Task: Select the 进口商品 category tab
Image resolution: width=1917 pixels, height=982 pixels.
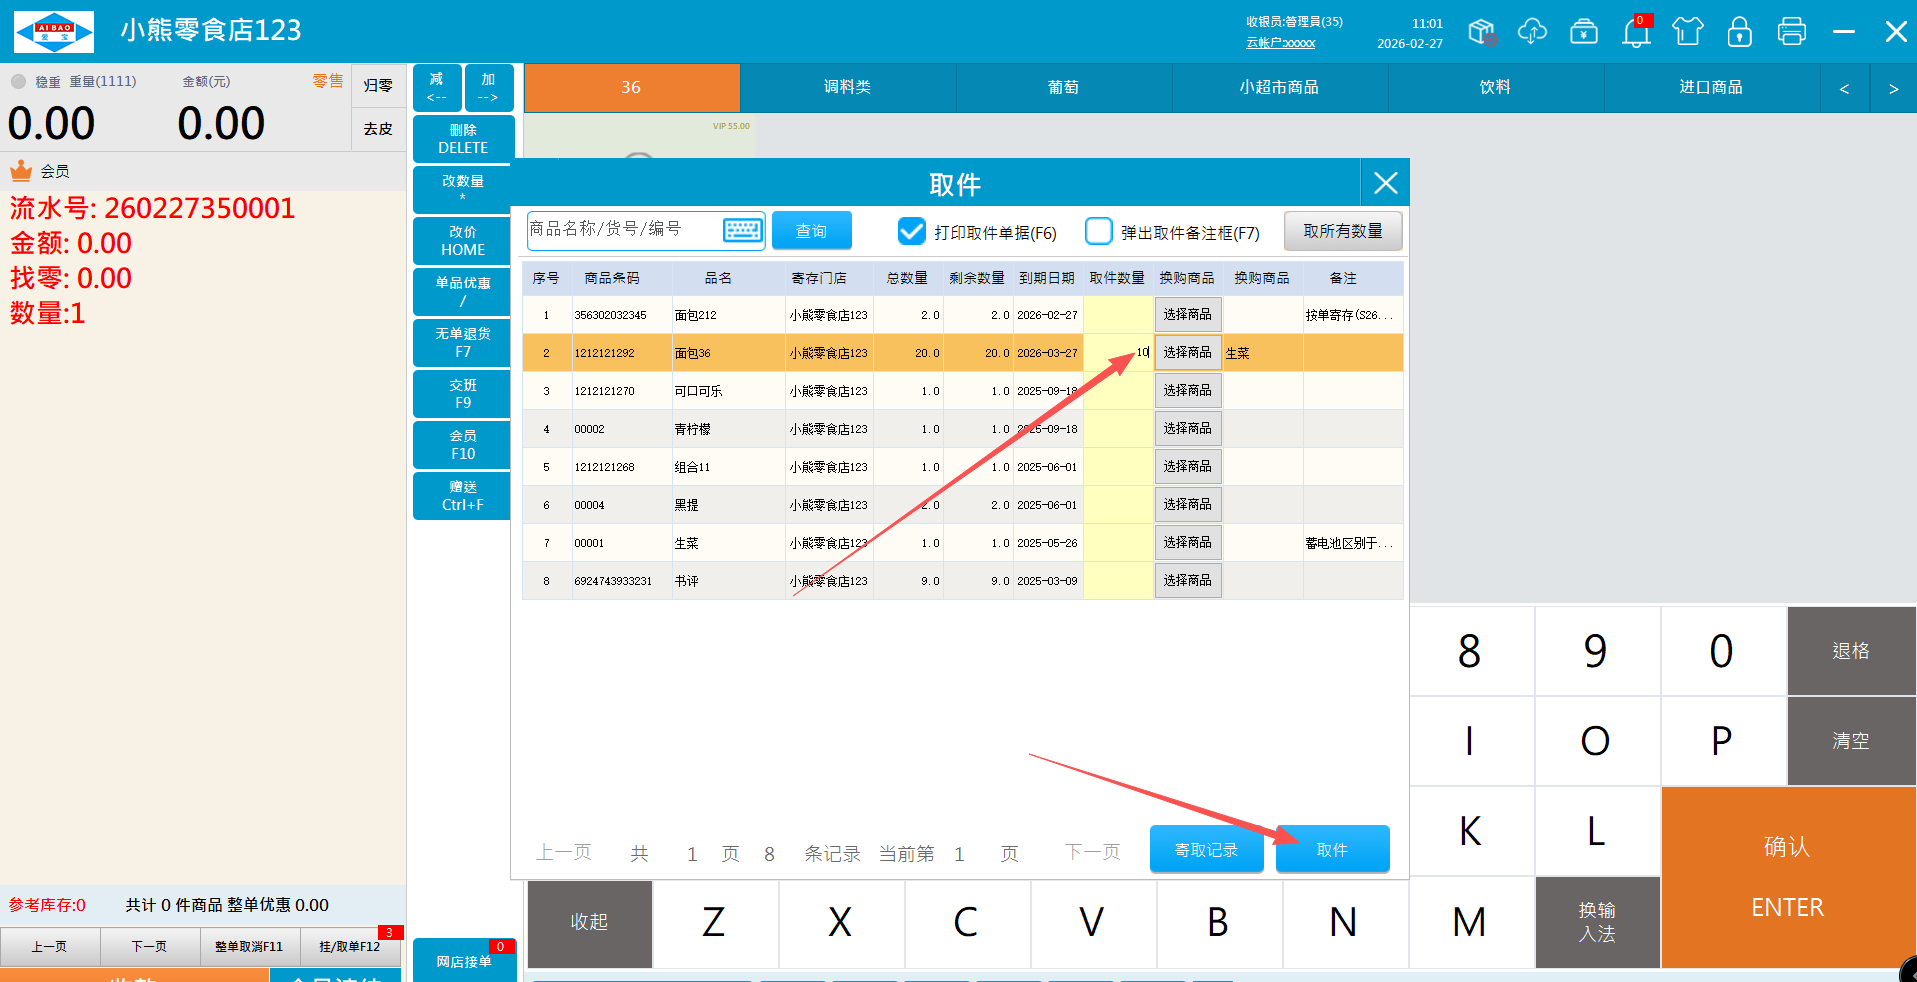Action: click(x=1711, y=88)
